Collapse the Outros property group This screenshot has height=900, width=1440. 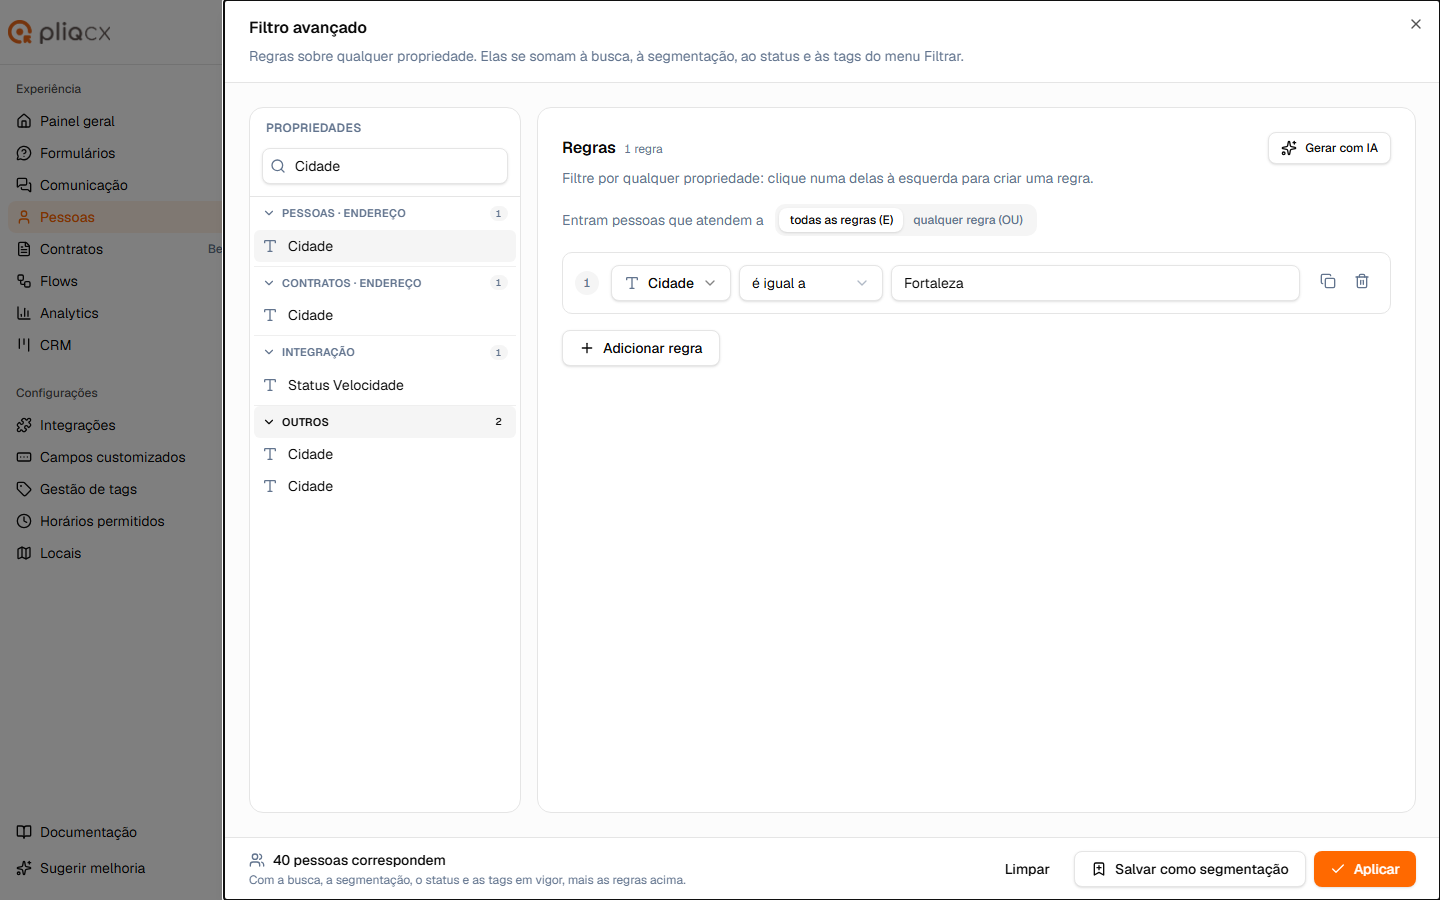pyautogui.click(x=385, y=422)
